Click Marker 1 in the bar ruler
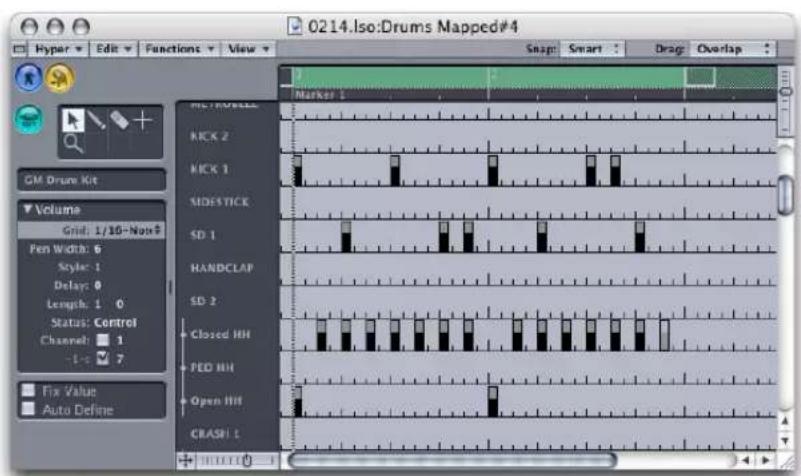 point(320,95)
